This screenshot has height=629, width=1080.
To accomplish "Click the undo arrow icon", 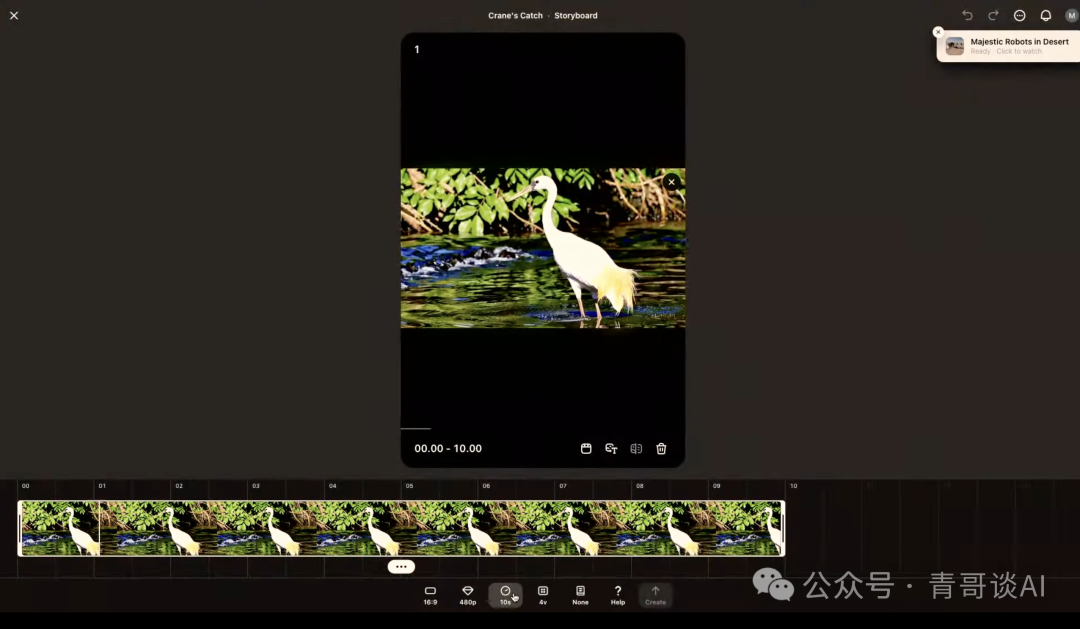I will [x=967, y=16].
